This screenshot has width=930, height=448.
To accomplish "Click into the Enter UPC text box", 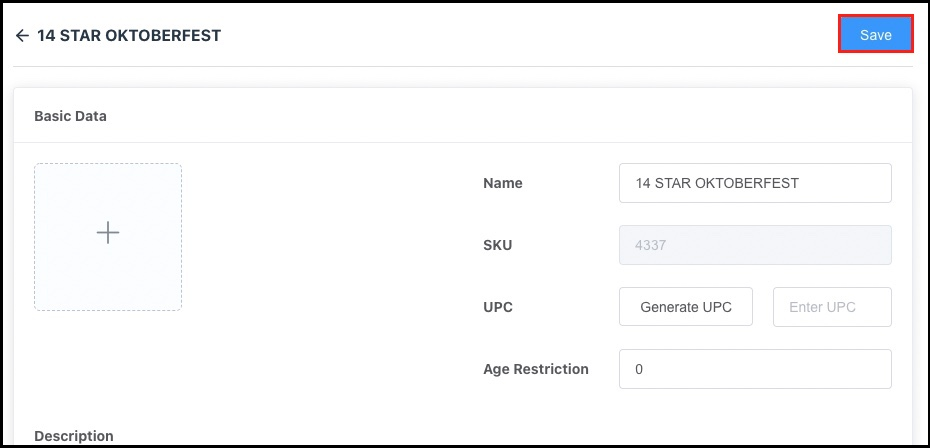I will (832, 307).
